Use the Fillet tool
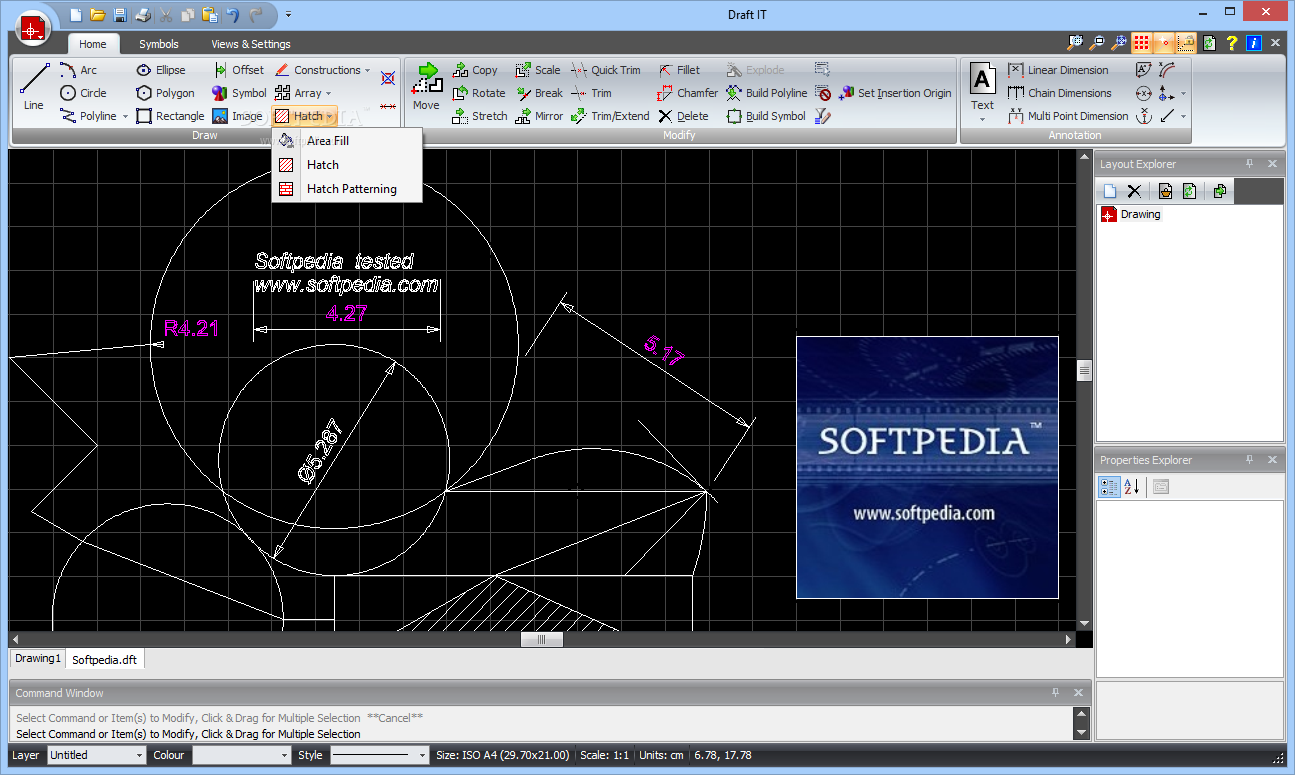Image resolution: width=1295 pixels, height=775 pixels. (679, 70)
